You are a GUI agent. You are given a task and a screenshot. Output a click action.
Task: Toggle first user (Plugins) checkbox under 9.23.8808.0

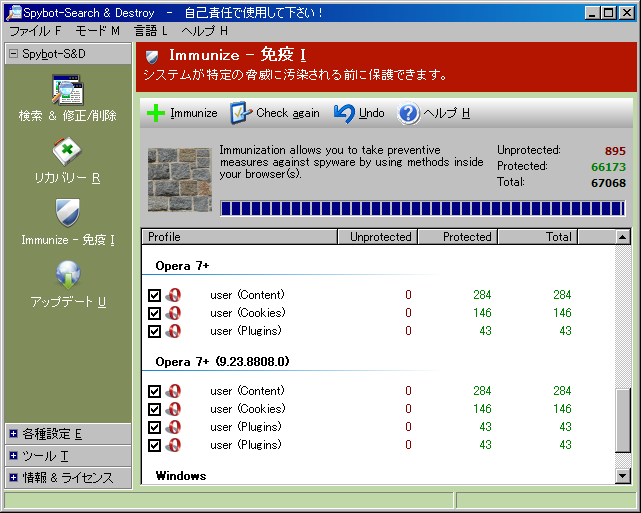[155, 427]
